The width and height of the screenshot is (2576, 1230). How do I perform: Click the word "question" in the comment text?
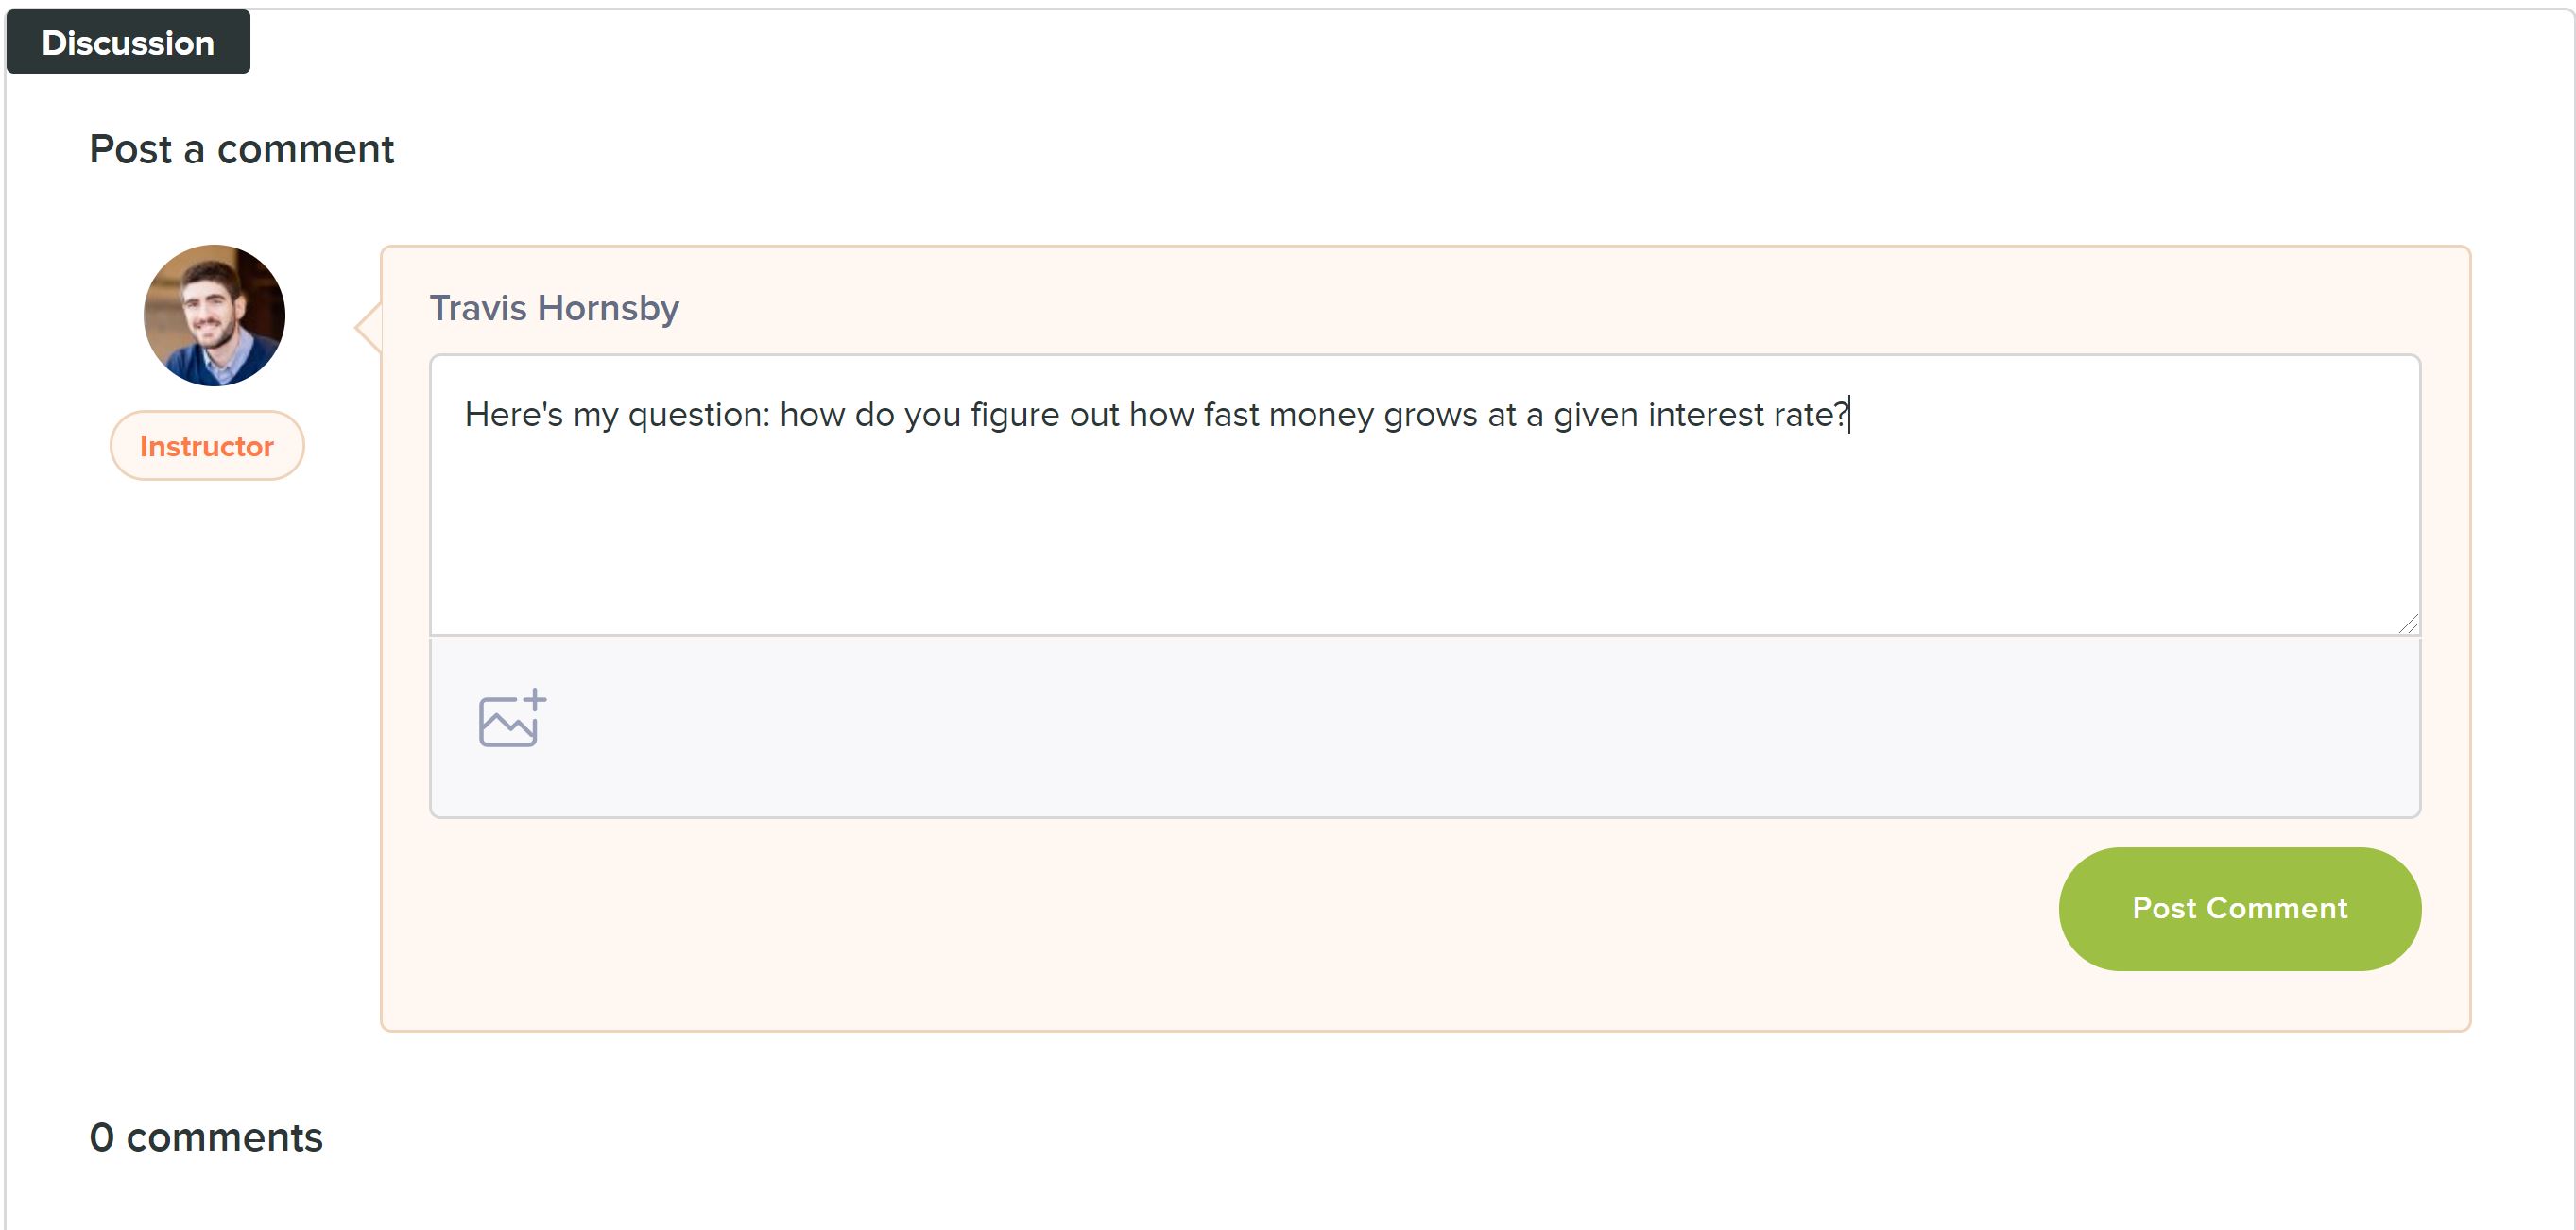point(698,414)
